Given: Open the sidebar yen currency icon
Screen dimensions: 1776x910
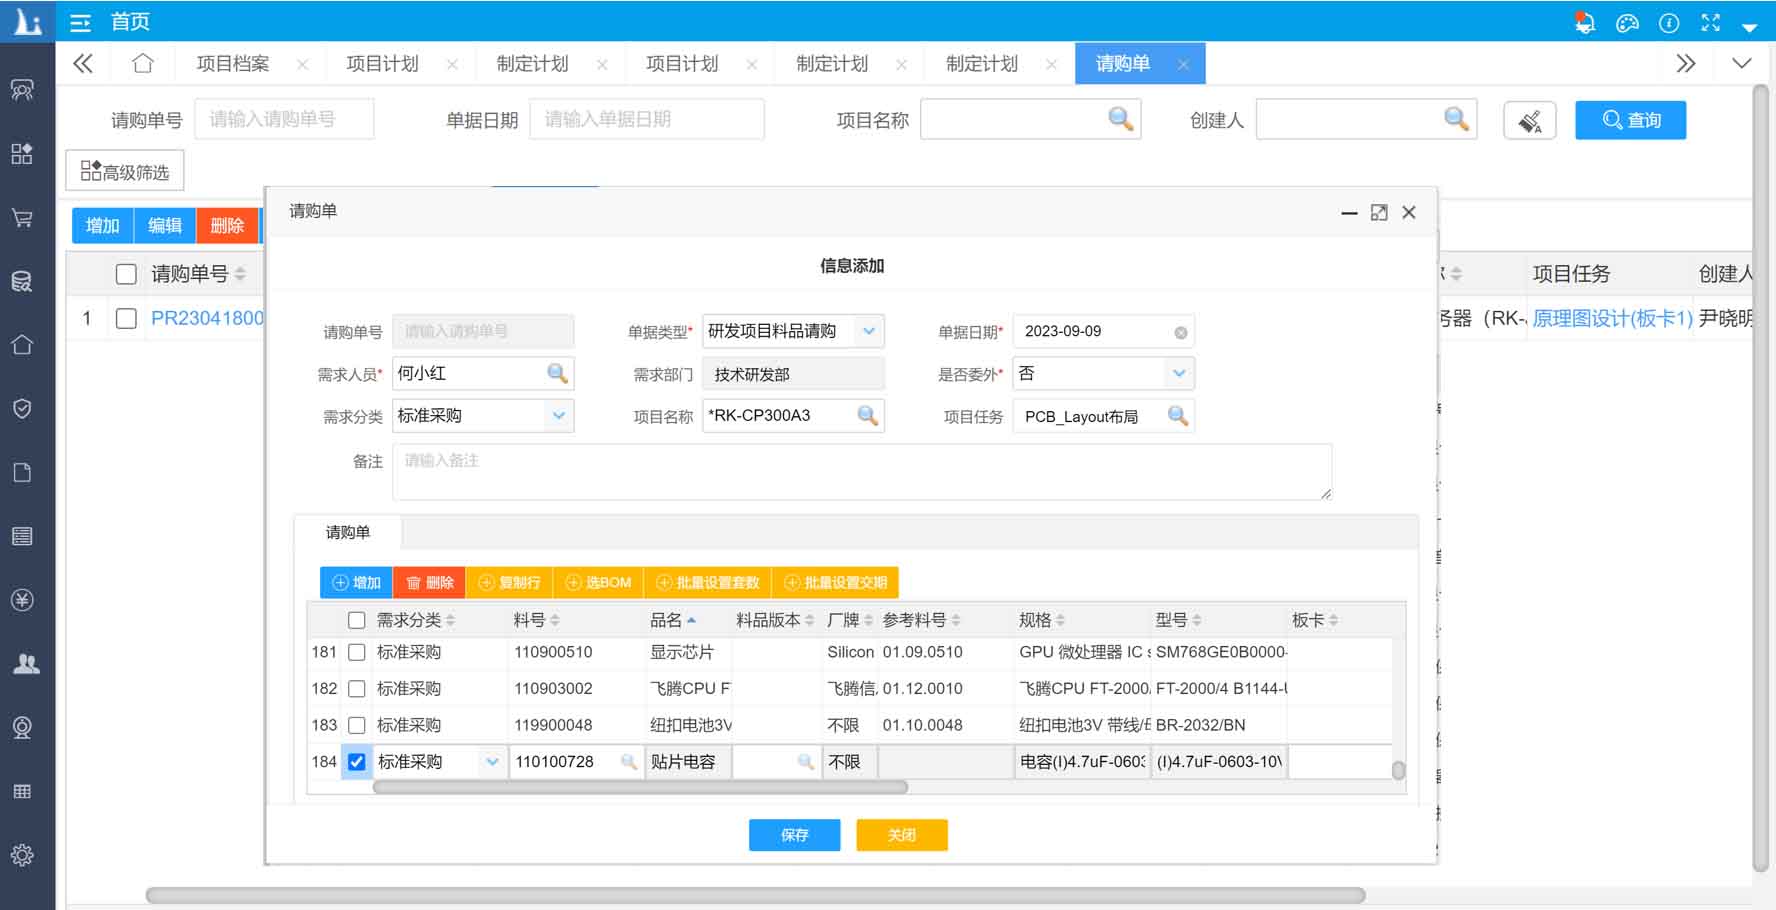Looking at the screenshot, I should 22,600.
